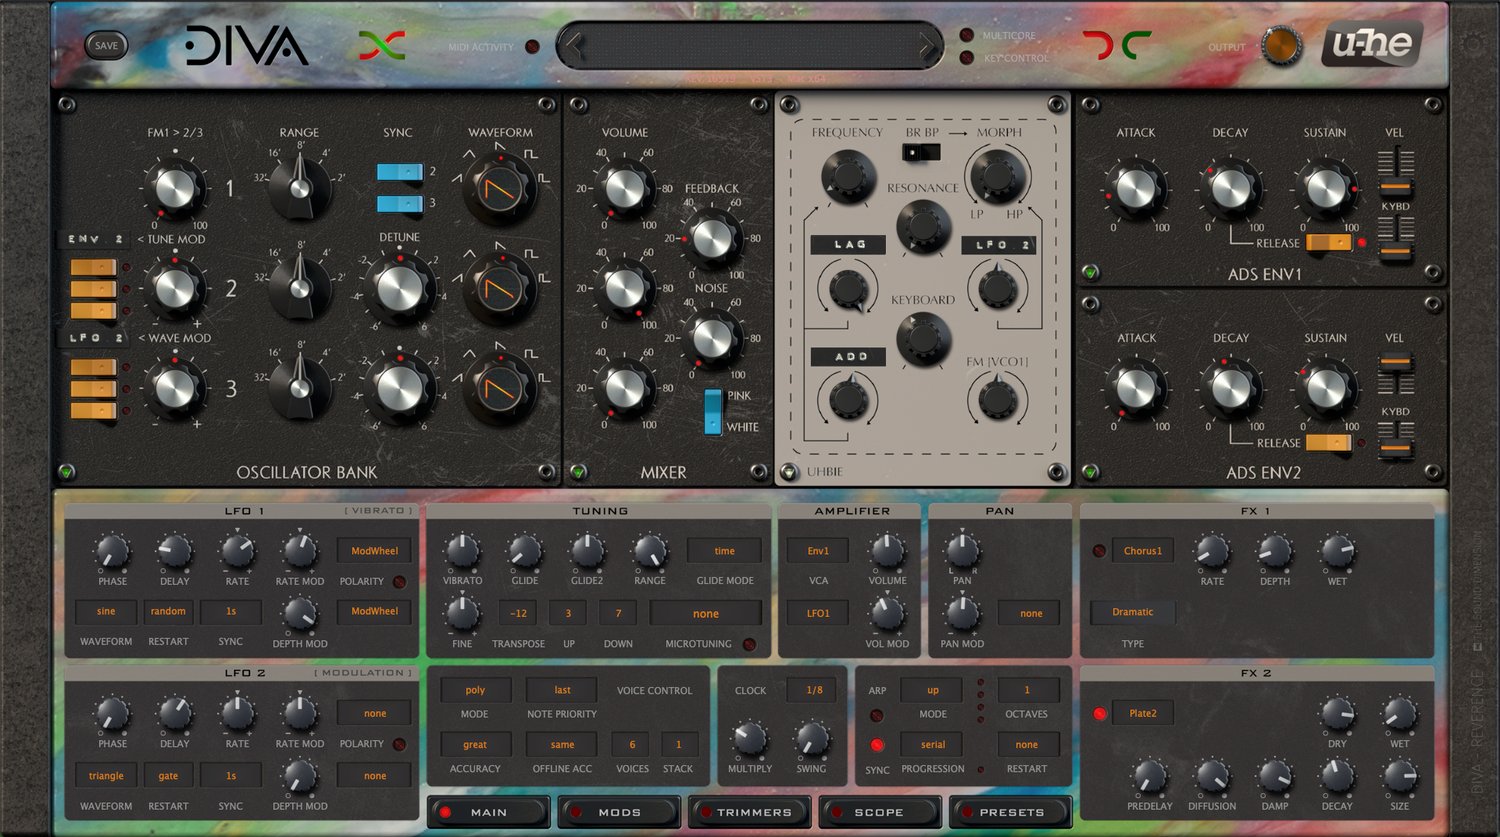Switch to the SCOPE tab
The image size is (1500, 837).
879,812
